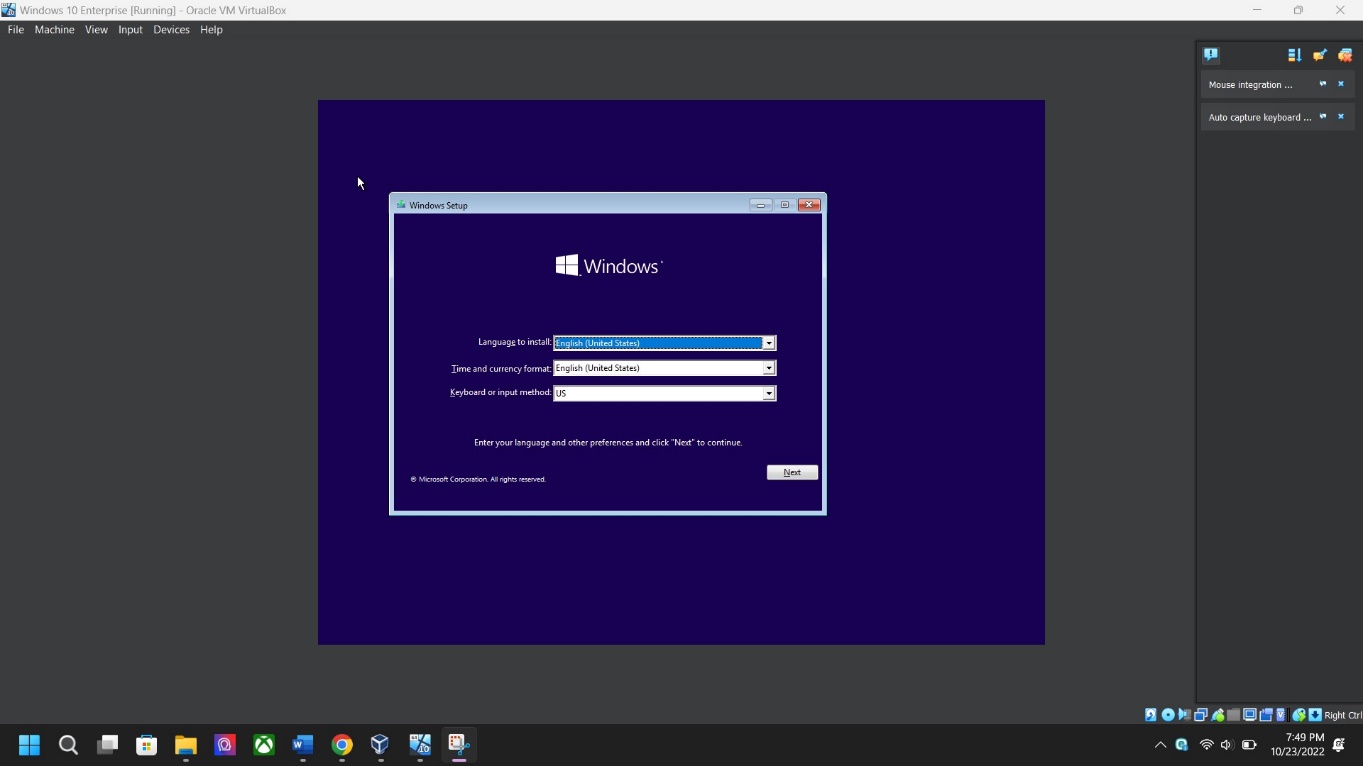Click the mouse integration status icon
This screenshot has height=766, width=1363.
click(x=1299, y=715)
